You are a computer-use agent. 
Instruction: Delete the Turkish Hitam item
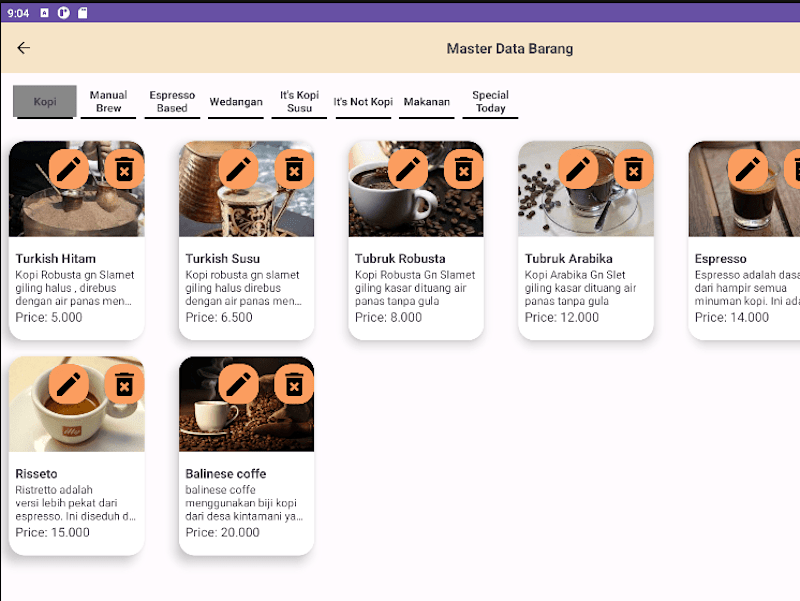(x=124, y=169)
